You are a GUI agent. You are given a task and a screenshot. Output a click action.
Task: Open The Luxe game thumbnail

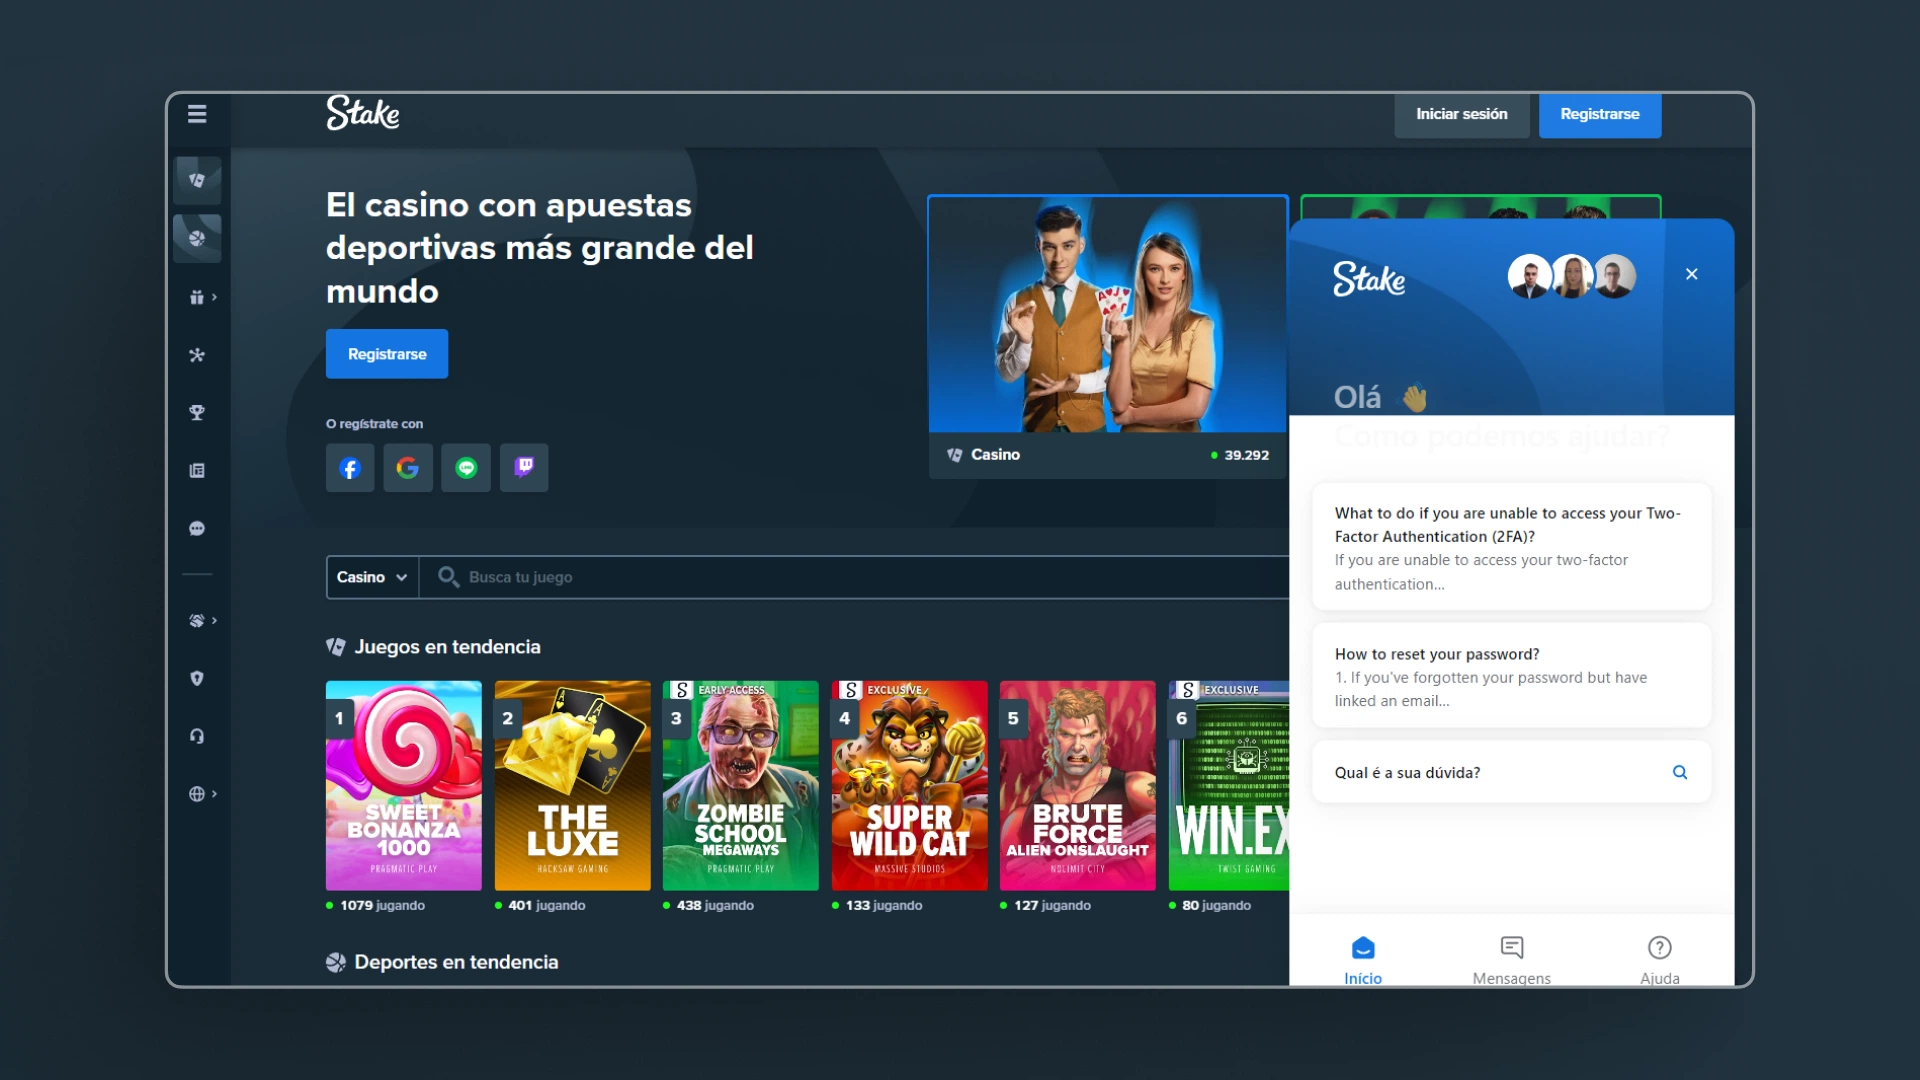click(573, 786)
